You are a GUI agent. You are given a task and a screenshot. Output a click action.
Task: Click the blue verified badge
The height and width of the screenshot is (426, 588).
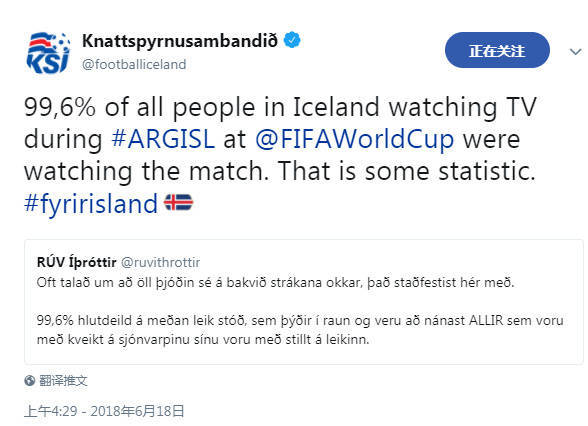(x=292, y=40)
